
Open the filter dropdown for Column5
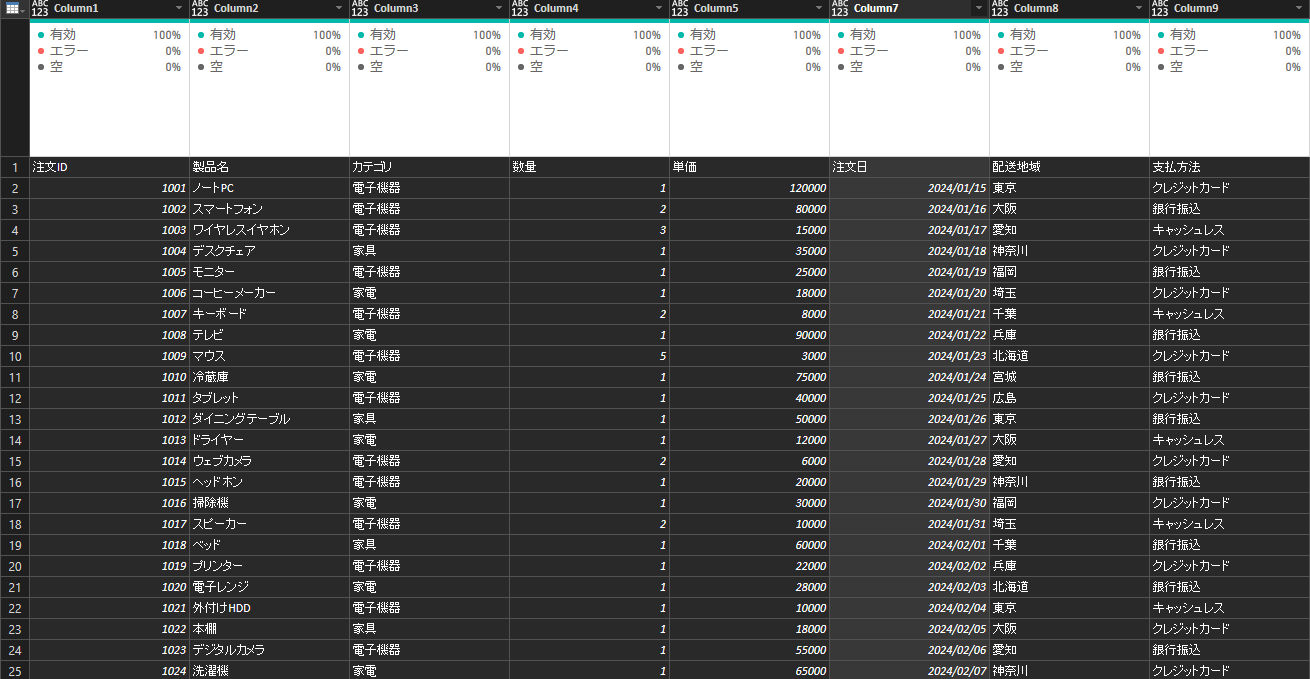pos(819,8)
